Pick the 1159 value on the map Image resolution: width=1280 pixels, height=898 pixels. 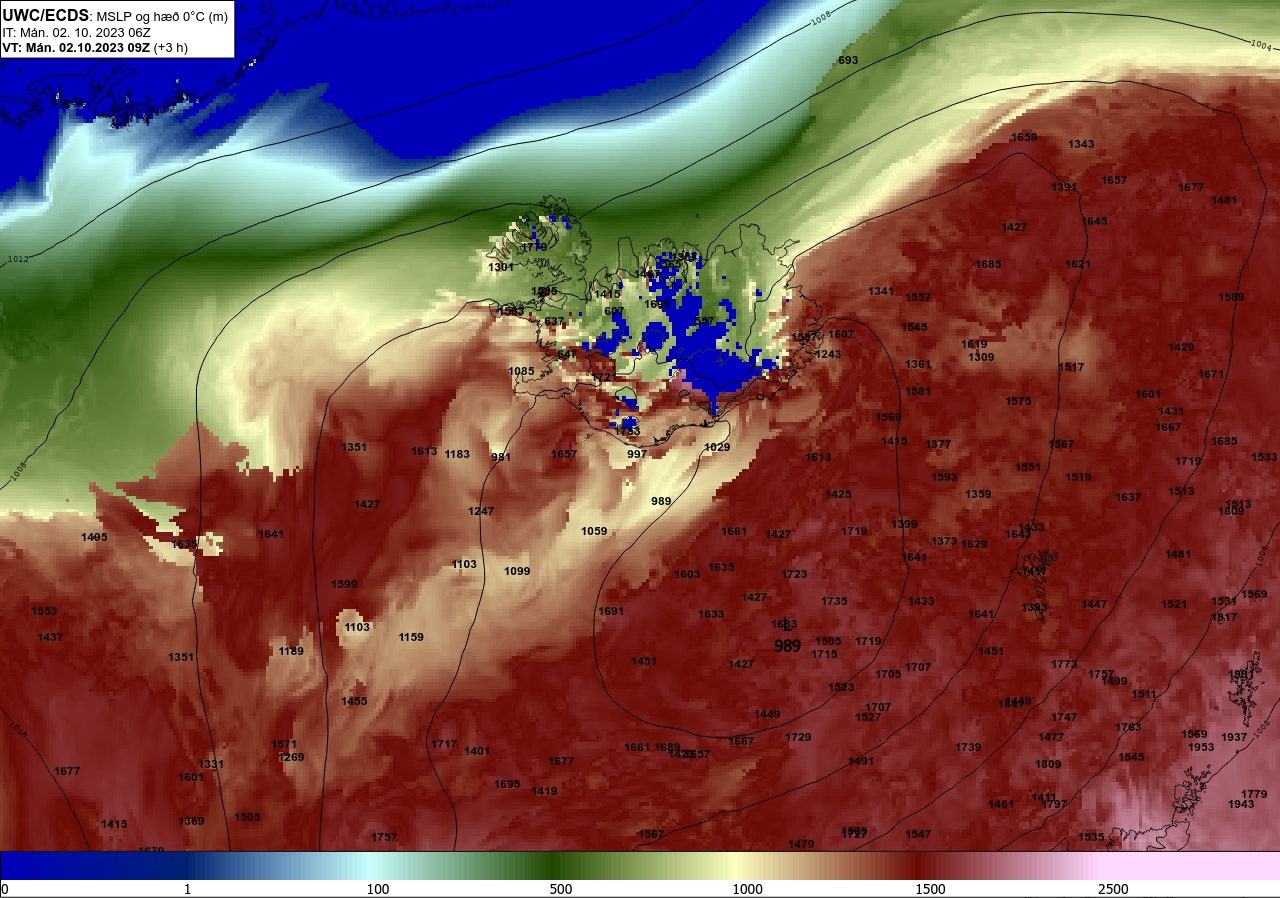411,637
